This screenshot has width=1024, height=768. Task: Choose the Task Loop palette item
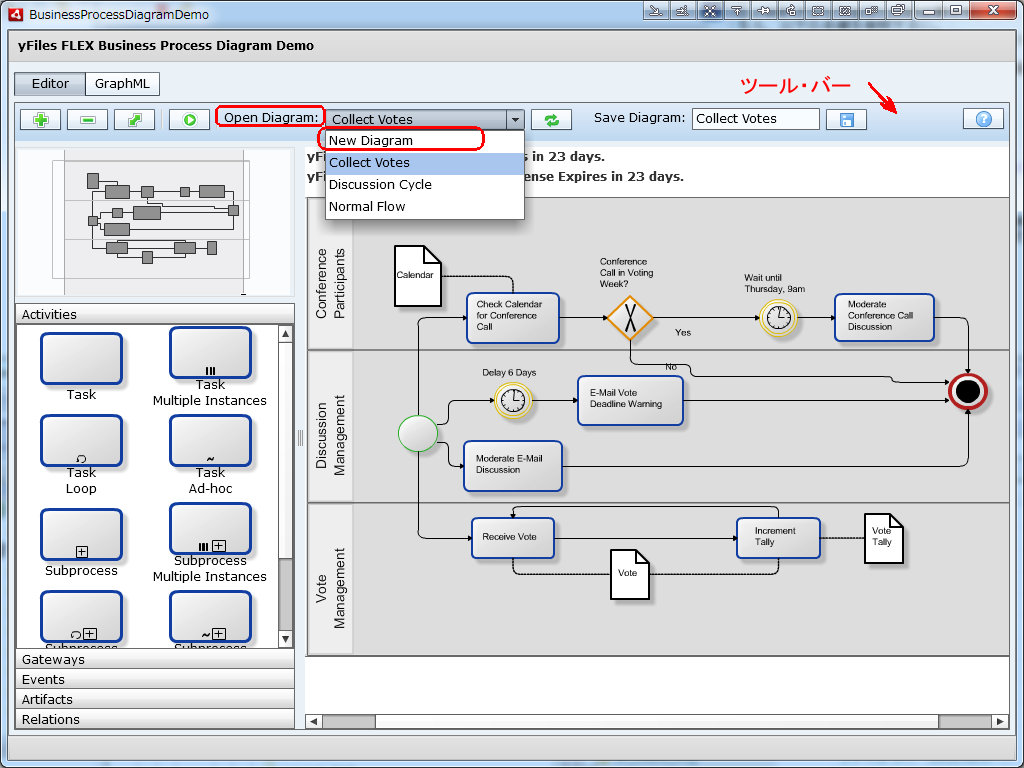pos(82,441)
